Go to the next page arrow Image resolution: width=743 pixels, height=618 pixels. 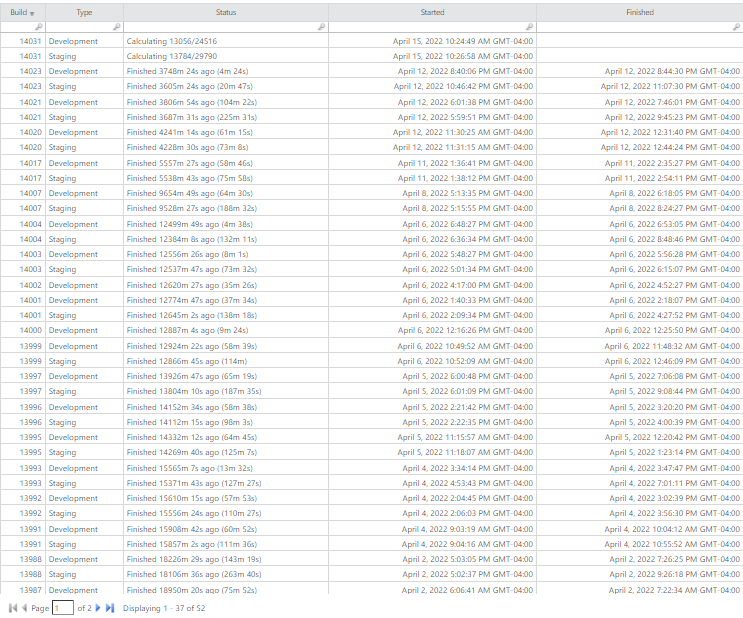tap(98, 608)
